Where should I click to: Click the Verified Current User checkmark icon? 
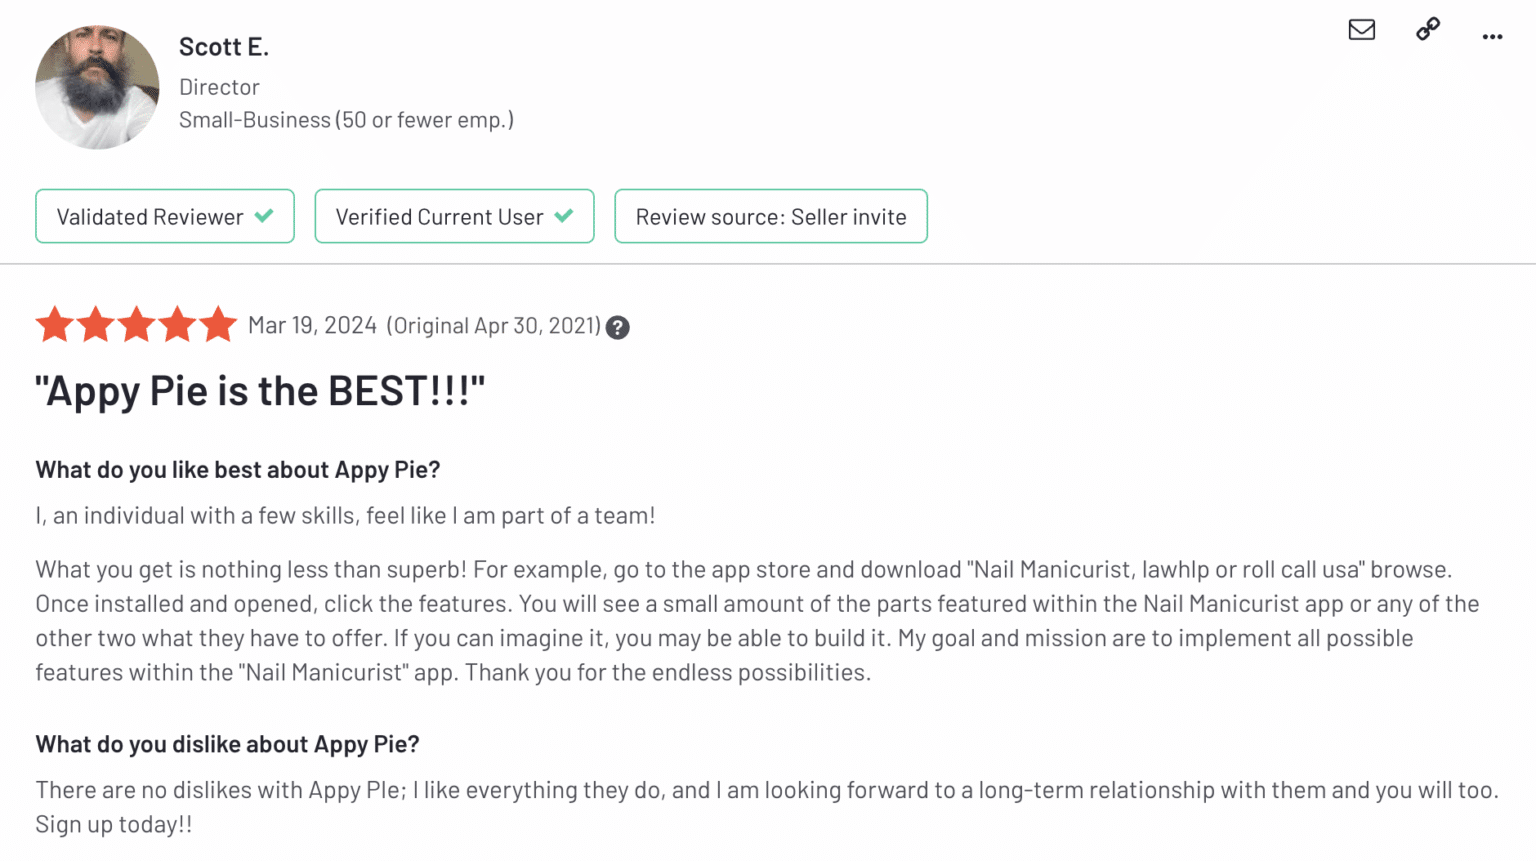[x=564, y=216]
